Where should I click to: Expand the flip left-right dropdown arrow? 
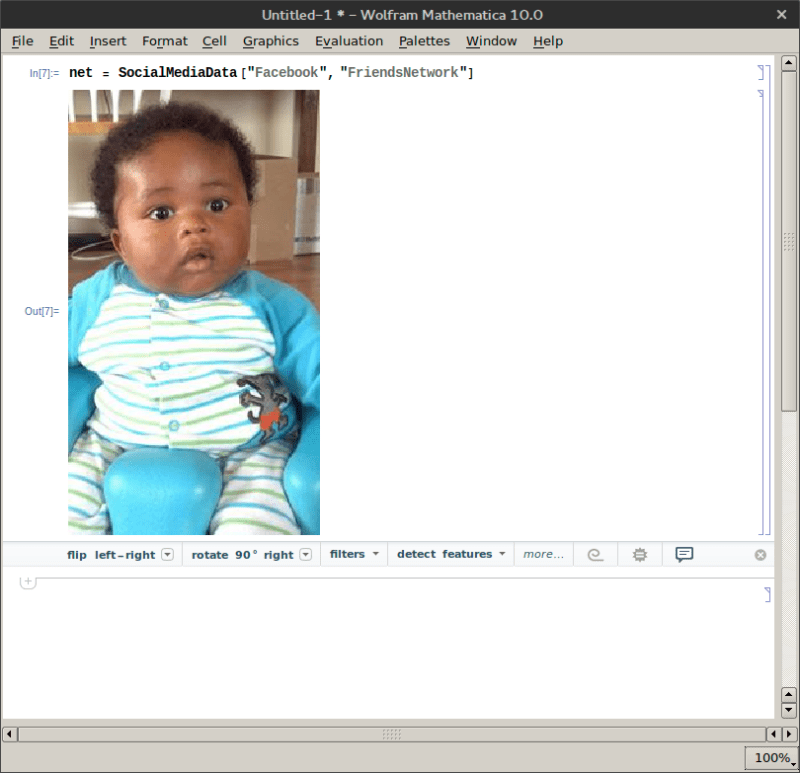point(167,555)
